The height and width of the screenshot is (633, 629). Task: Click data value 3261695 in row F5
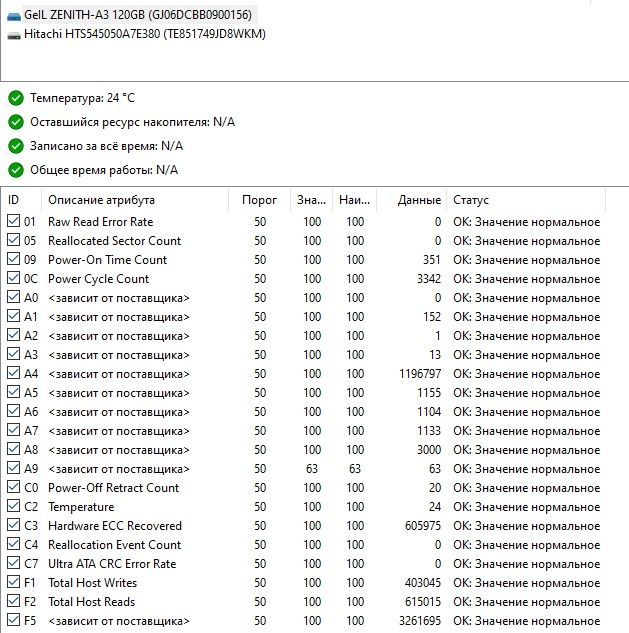(420, 620)
